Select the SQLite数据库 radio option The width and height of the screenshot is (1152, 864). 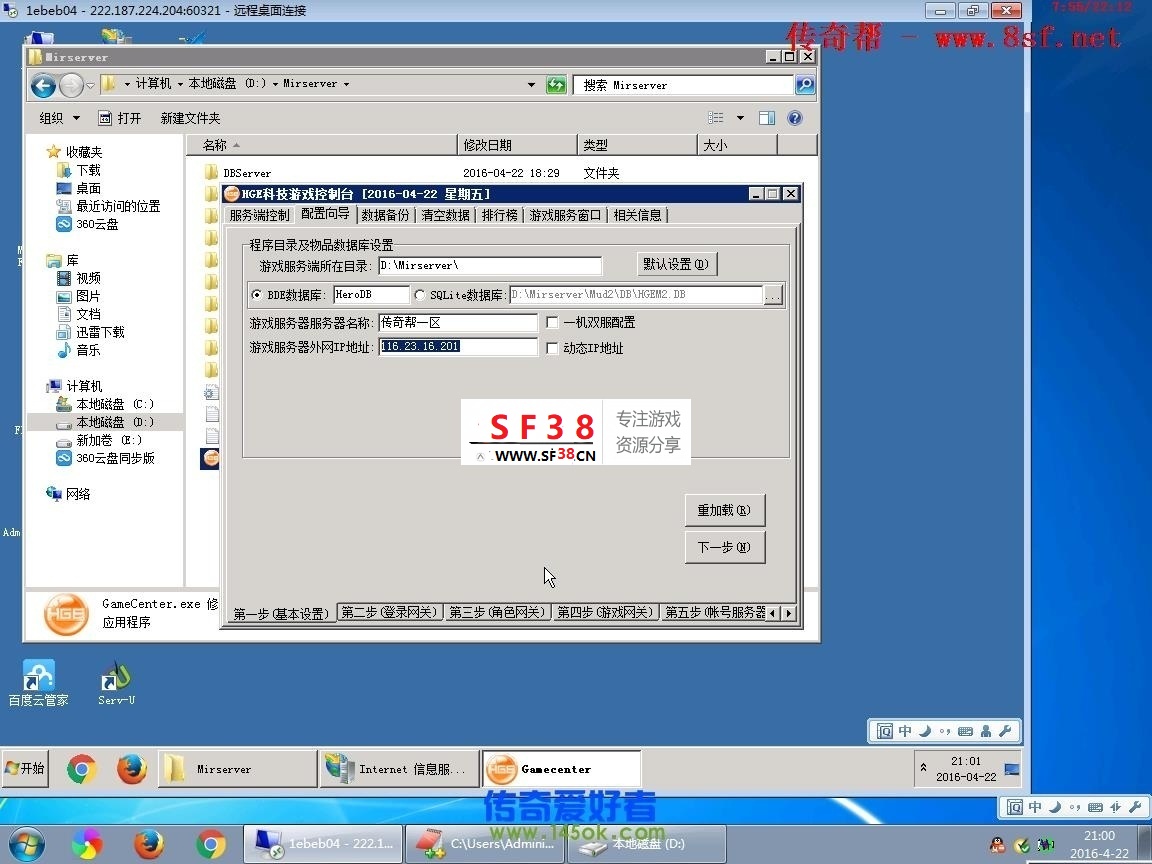click(x=420, y=295)
